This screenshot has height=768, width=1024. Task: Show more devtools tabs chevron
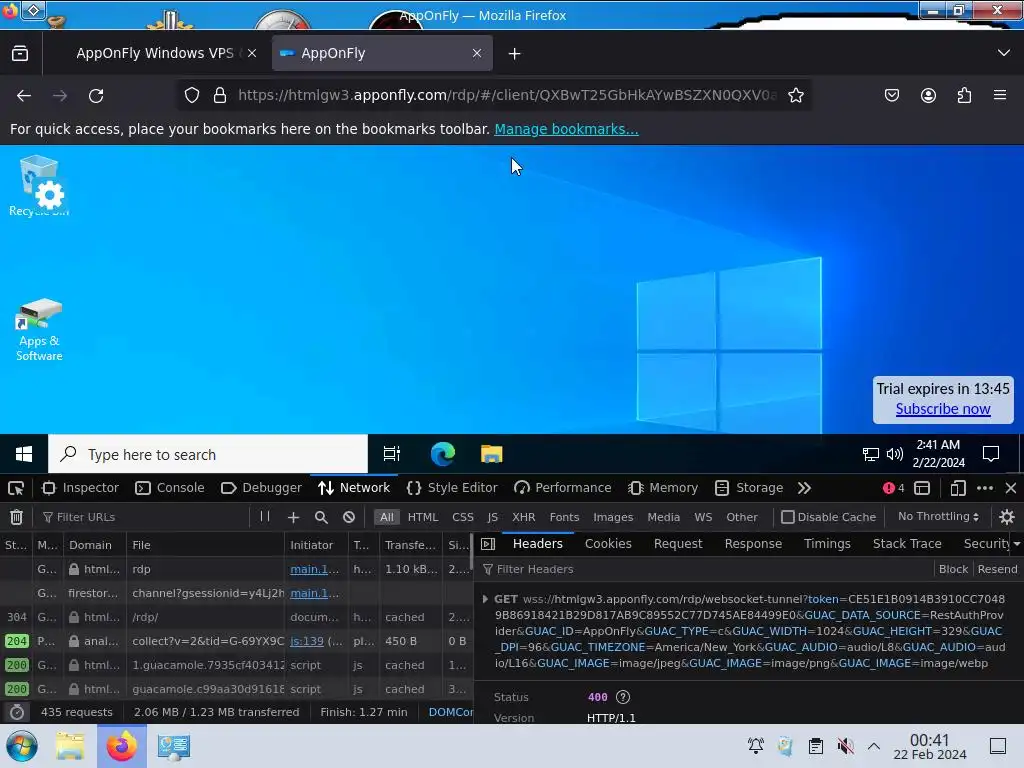pos(804,488)
